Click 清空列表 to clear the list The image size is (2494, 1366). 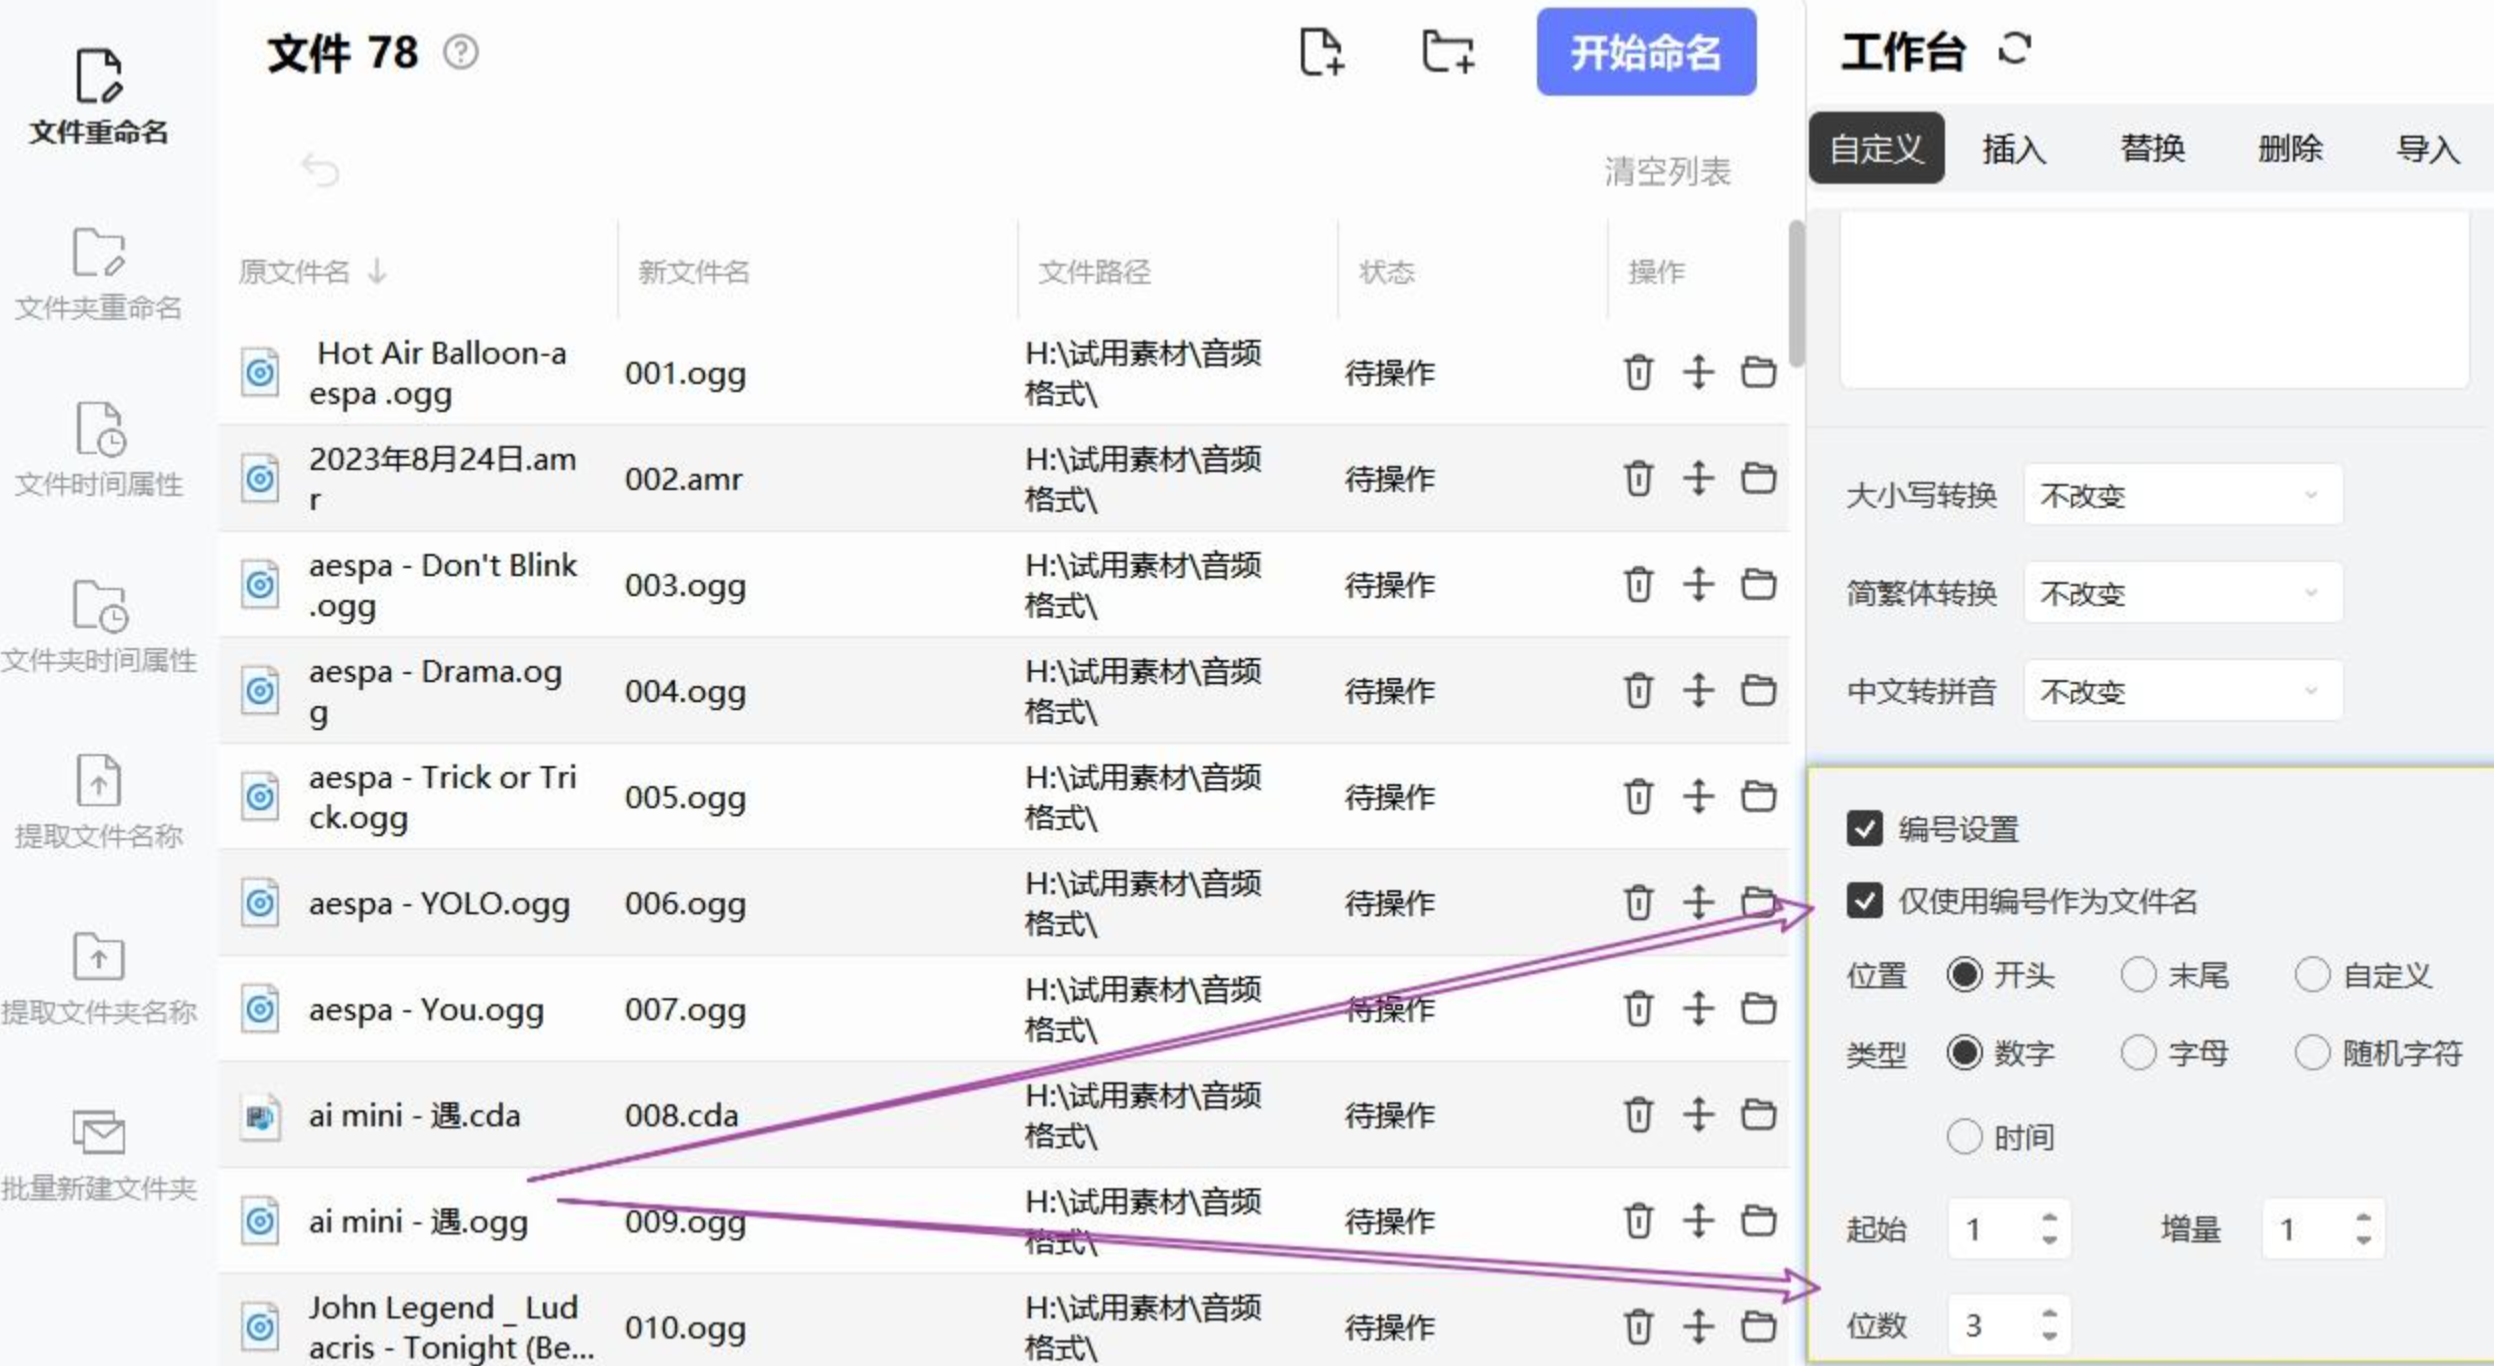tap(1667, 172)
